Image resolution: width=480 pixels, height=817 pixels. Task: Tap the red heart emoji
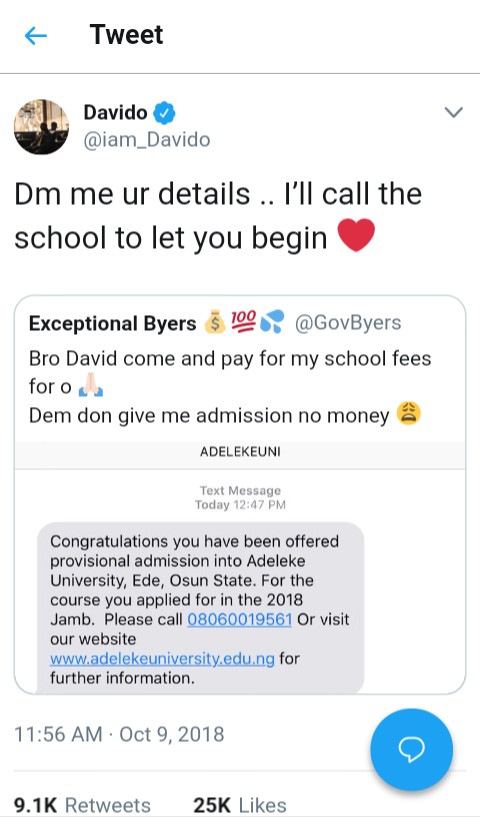pyautogui.click(x=356, y=235)
